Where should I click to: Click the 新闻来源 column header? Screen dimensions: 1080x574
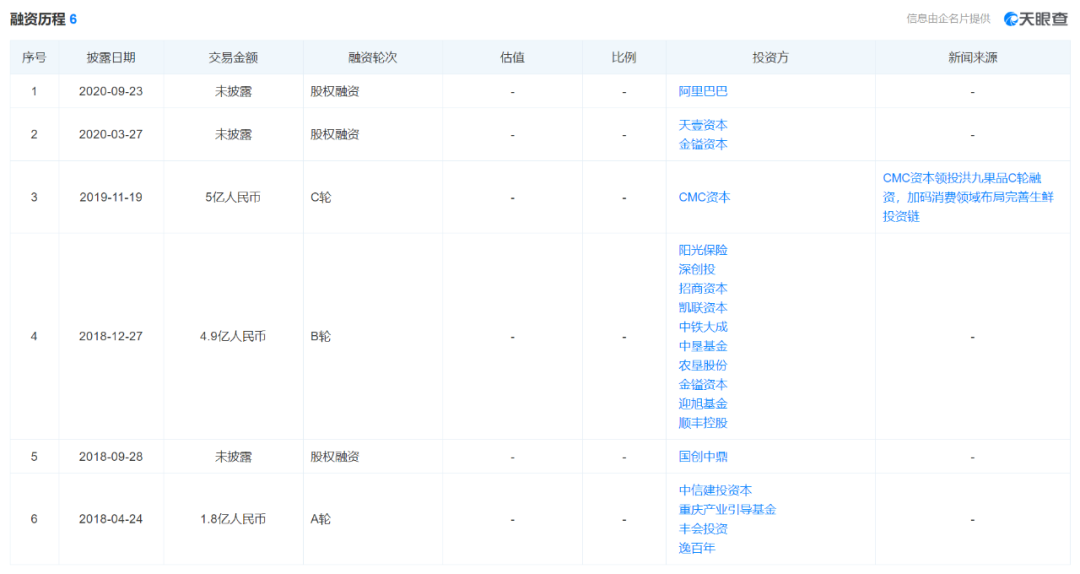[973, 58]
